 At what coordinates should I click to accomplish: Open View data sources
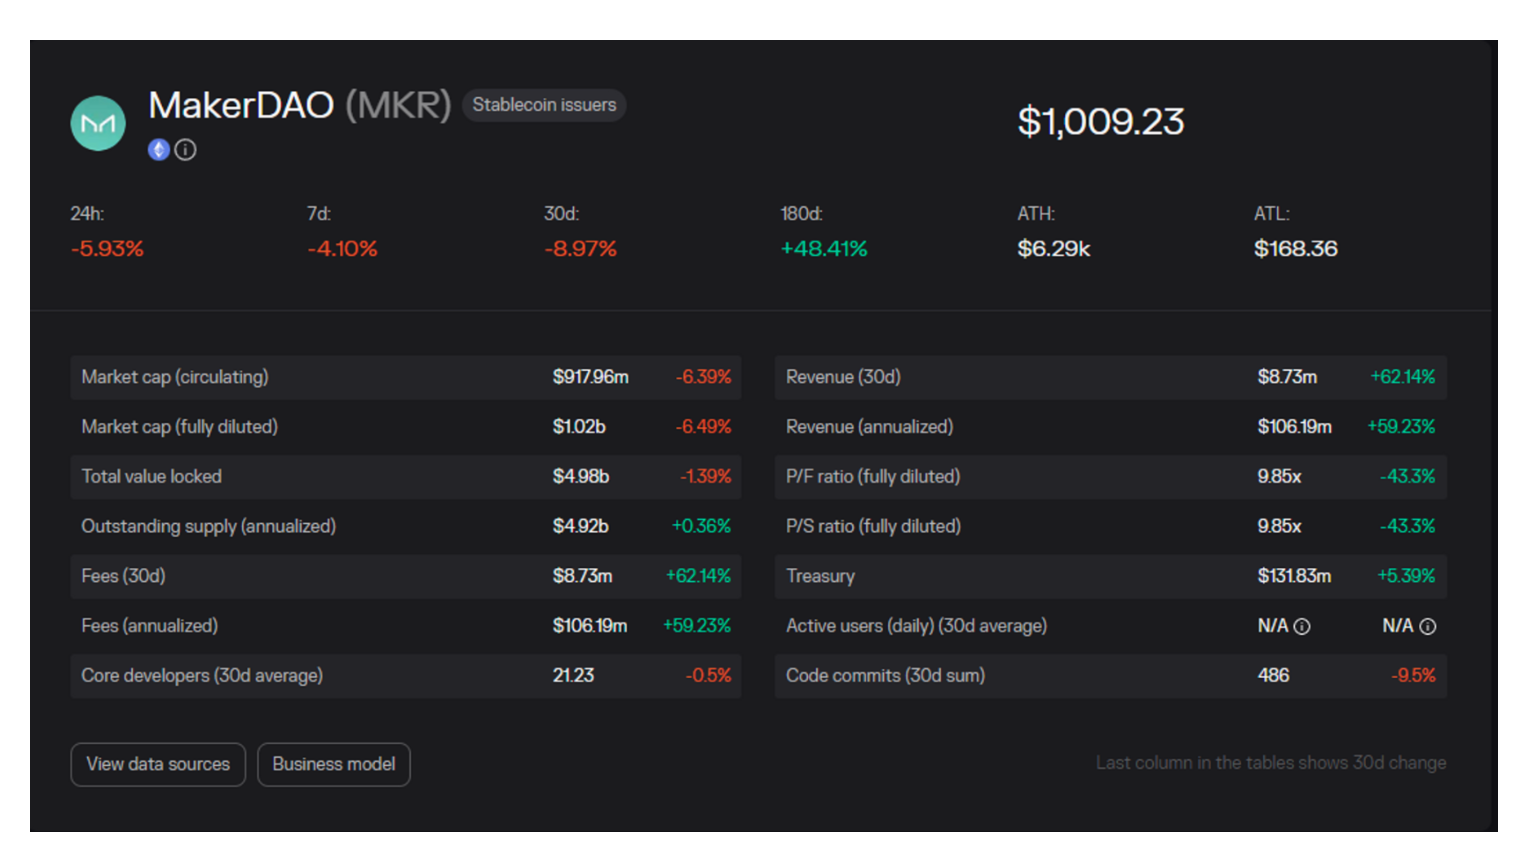(x=158, y=764)
